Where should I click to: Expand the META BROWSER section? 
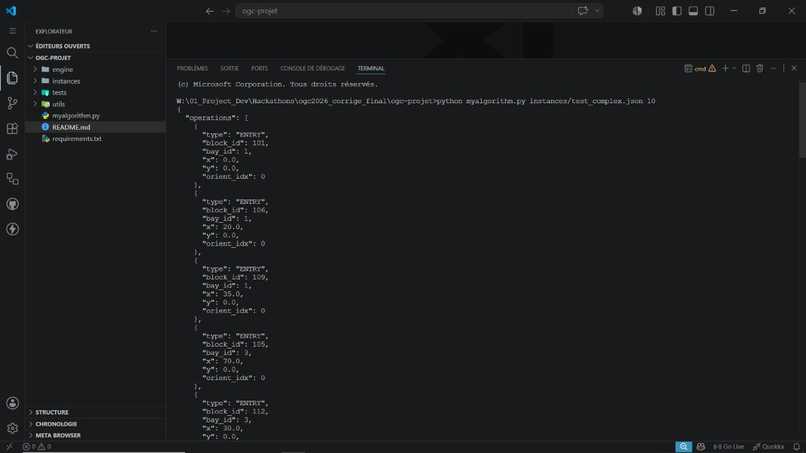tap(96, 435)
